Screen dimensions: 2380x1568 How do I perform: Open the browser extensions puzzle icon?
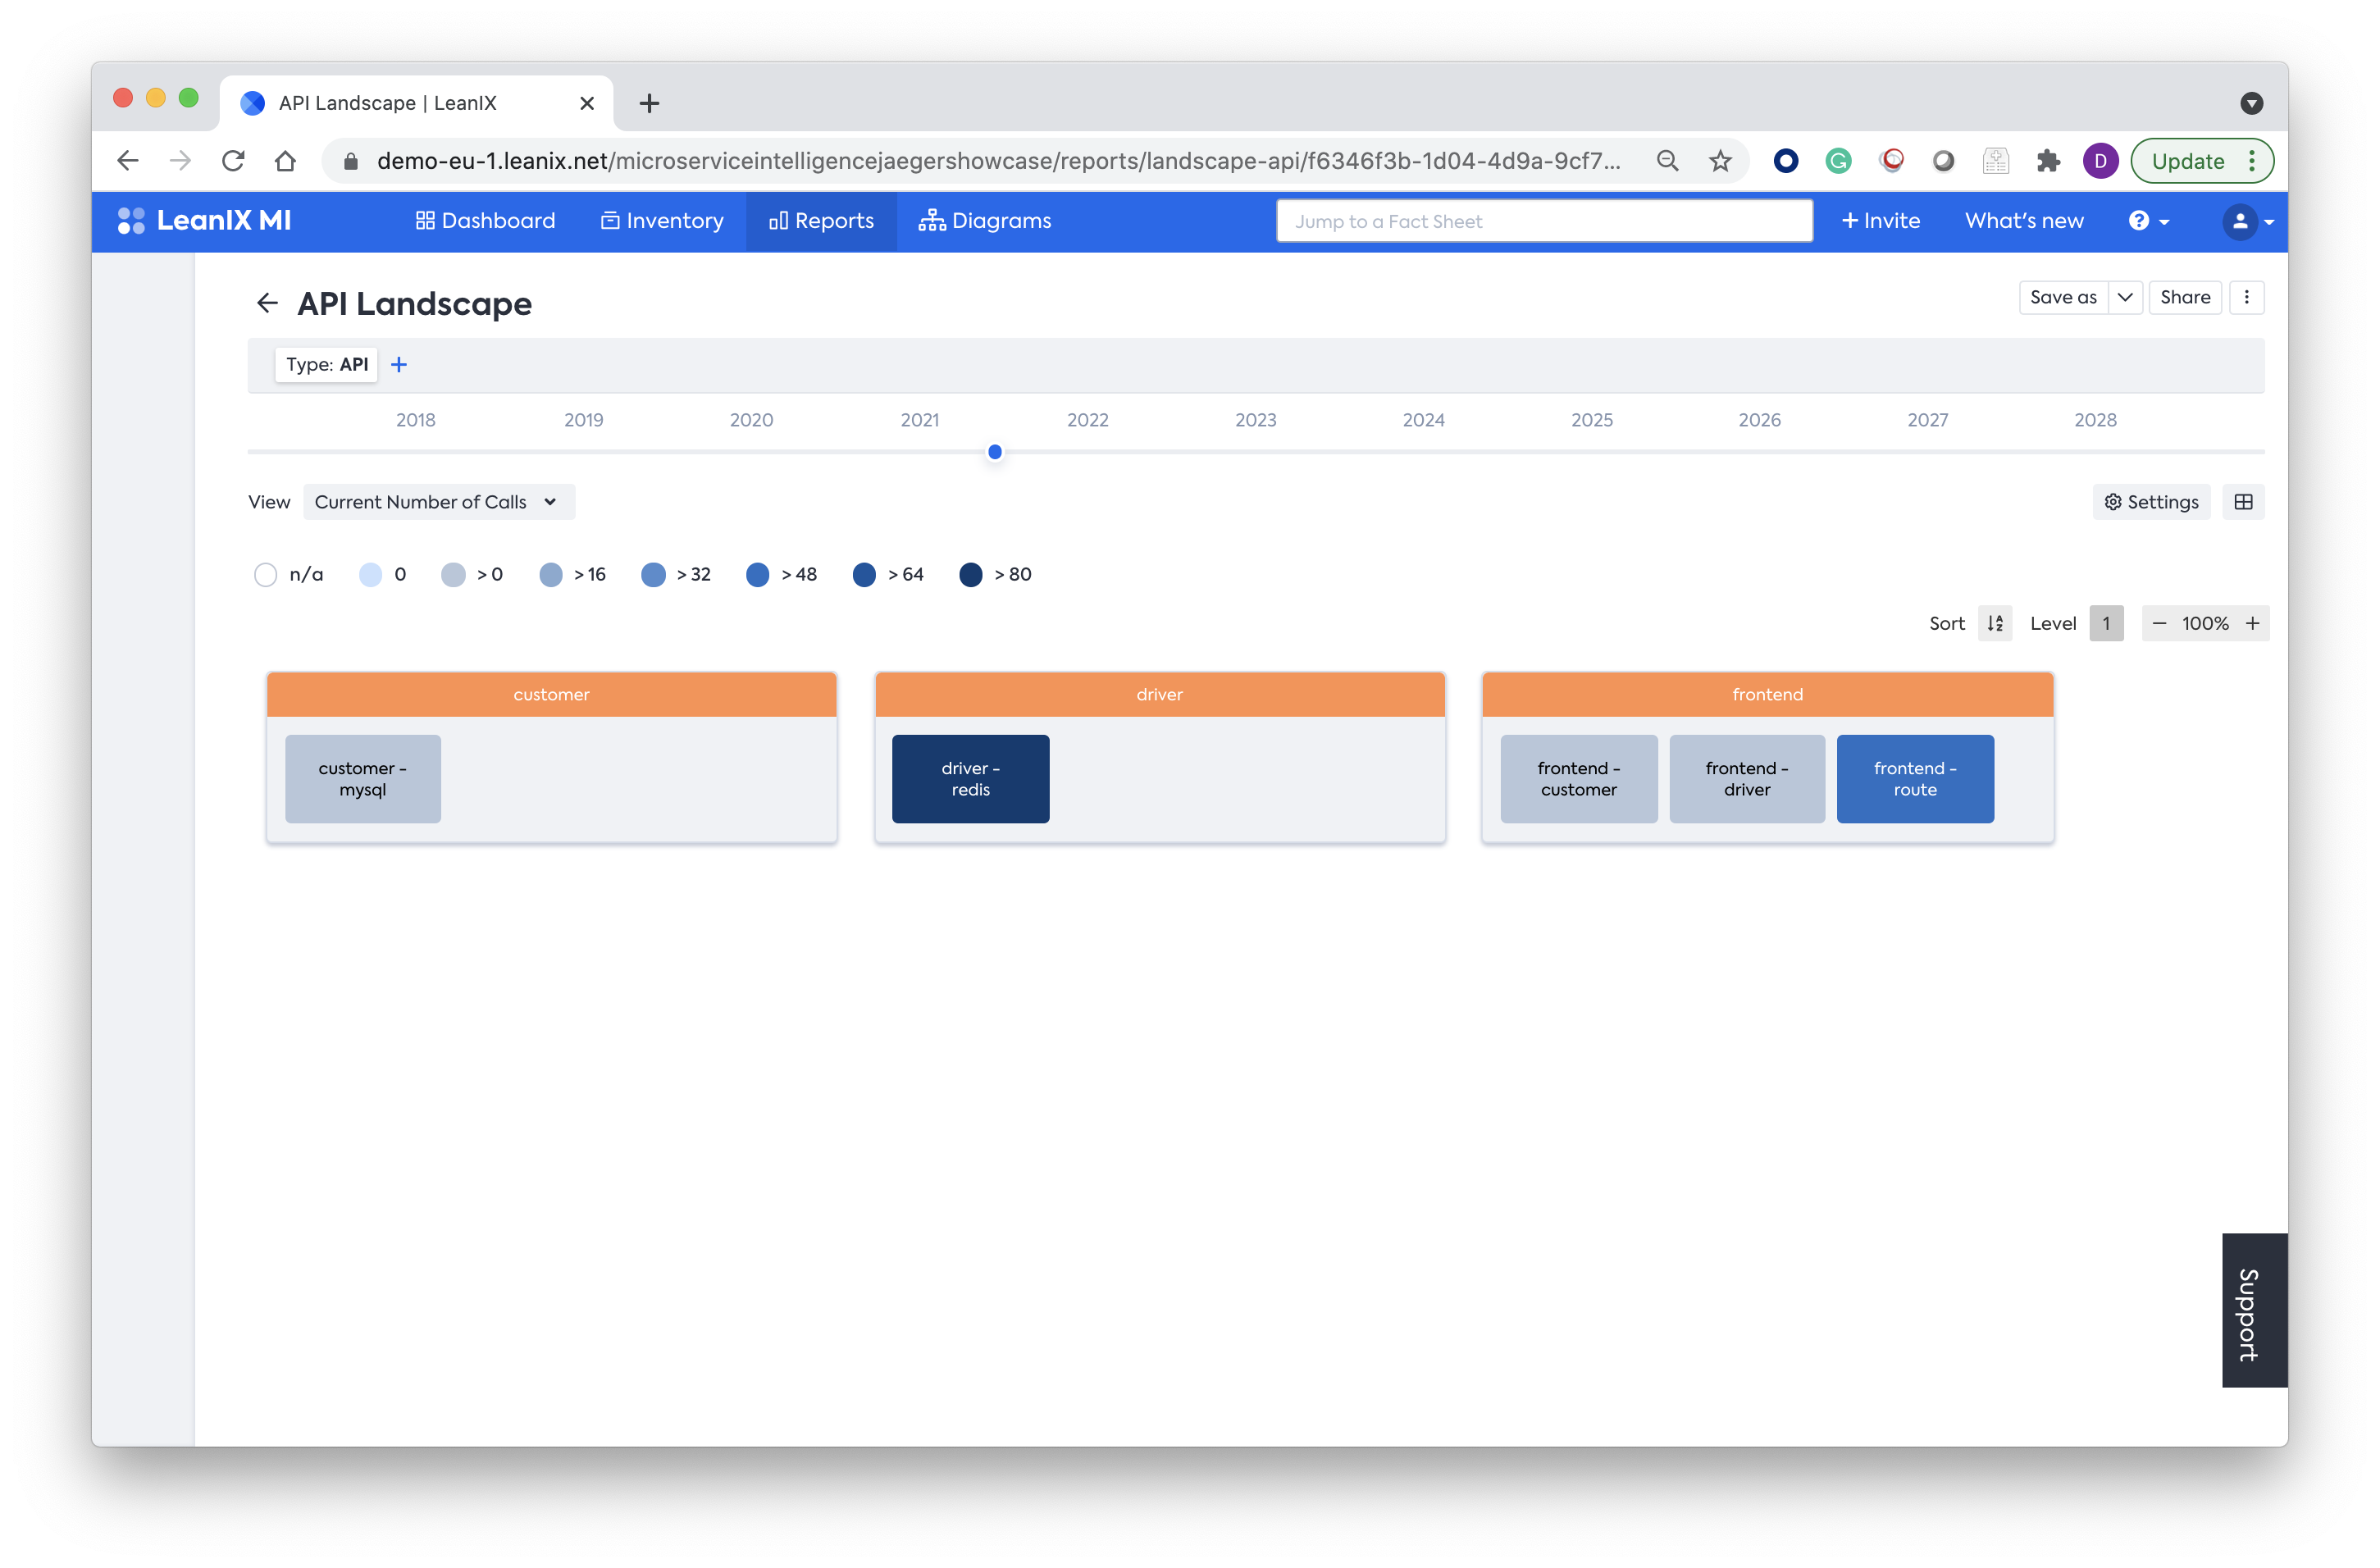tap(2047, 161)
